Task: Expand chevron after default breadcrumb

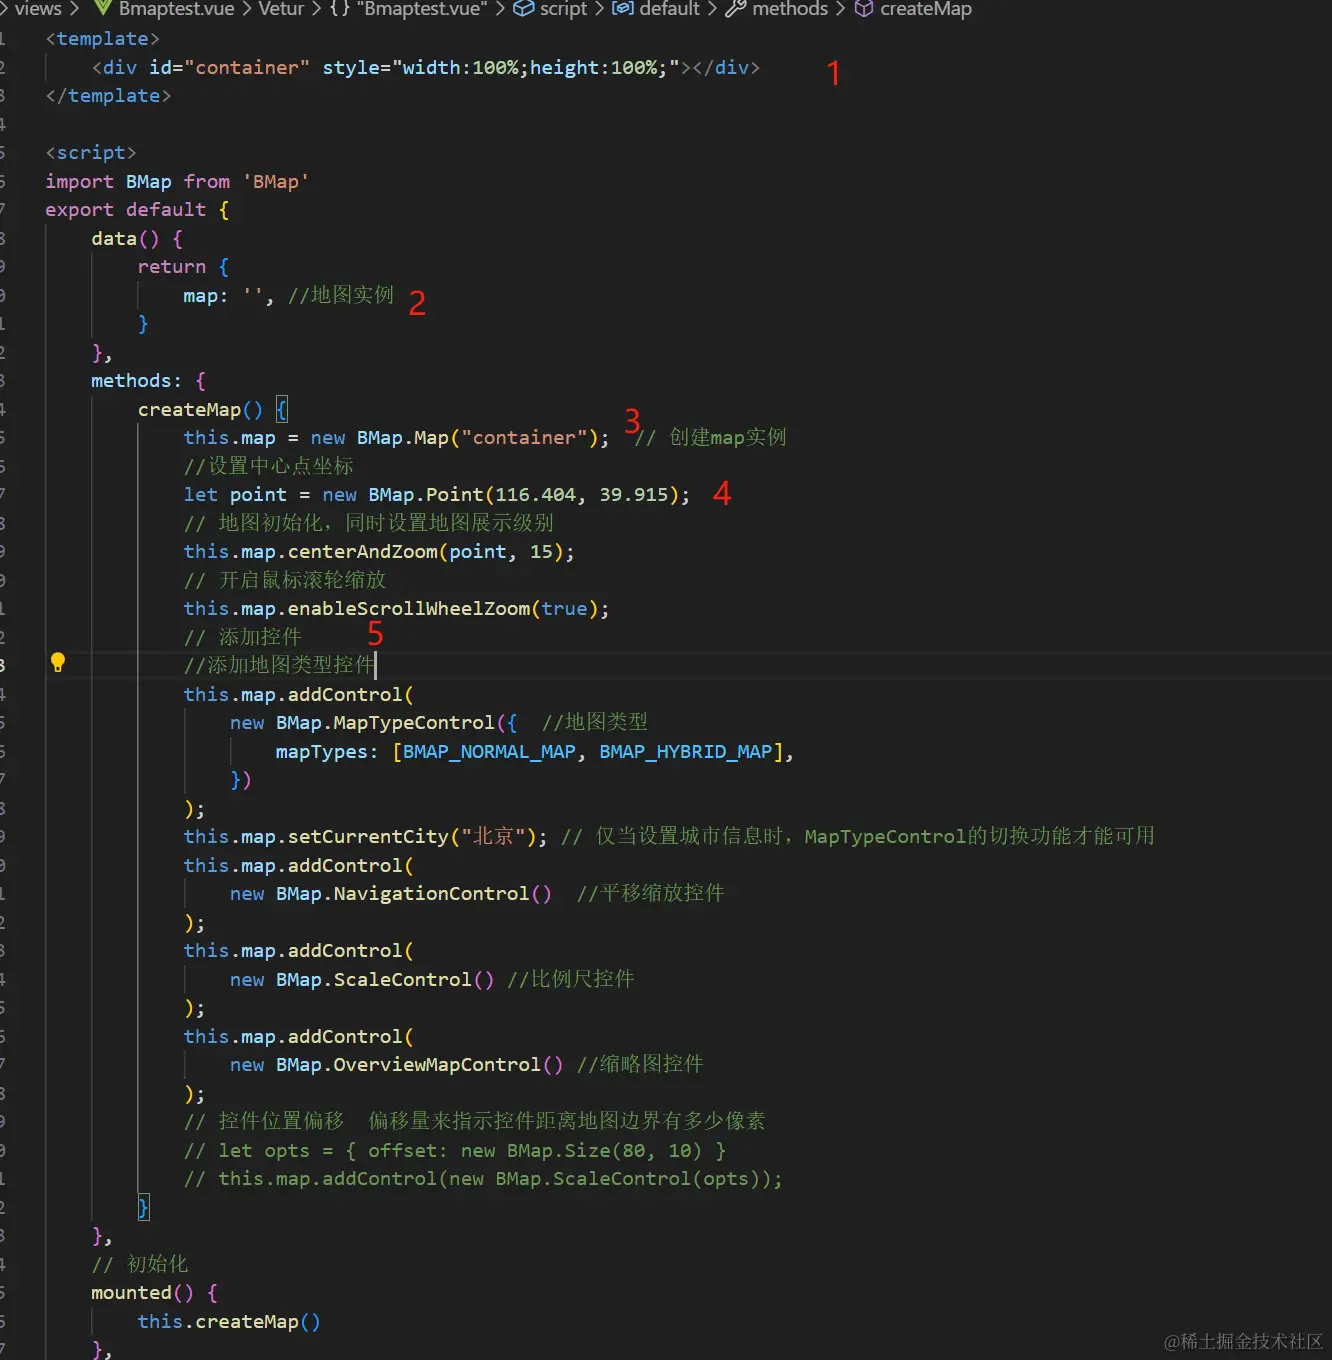Action: tap(713, 8)
